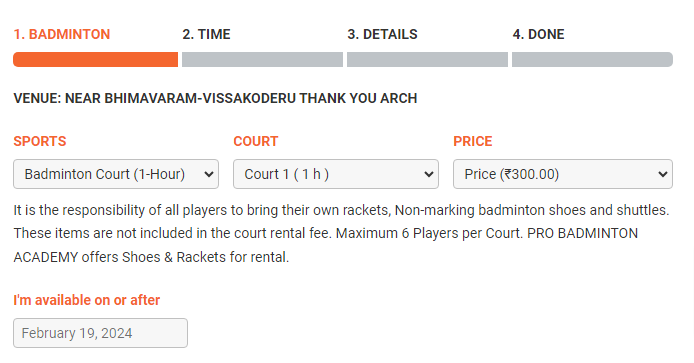Click the orange filled progress bar segment

(x=96, y=59)
